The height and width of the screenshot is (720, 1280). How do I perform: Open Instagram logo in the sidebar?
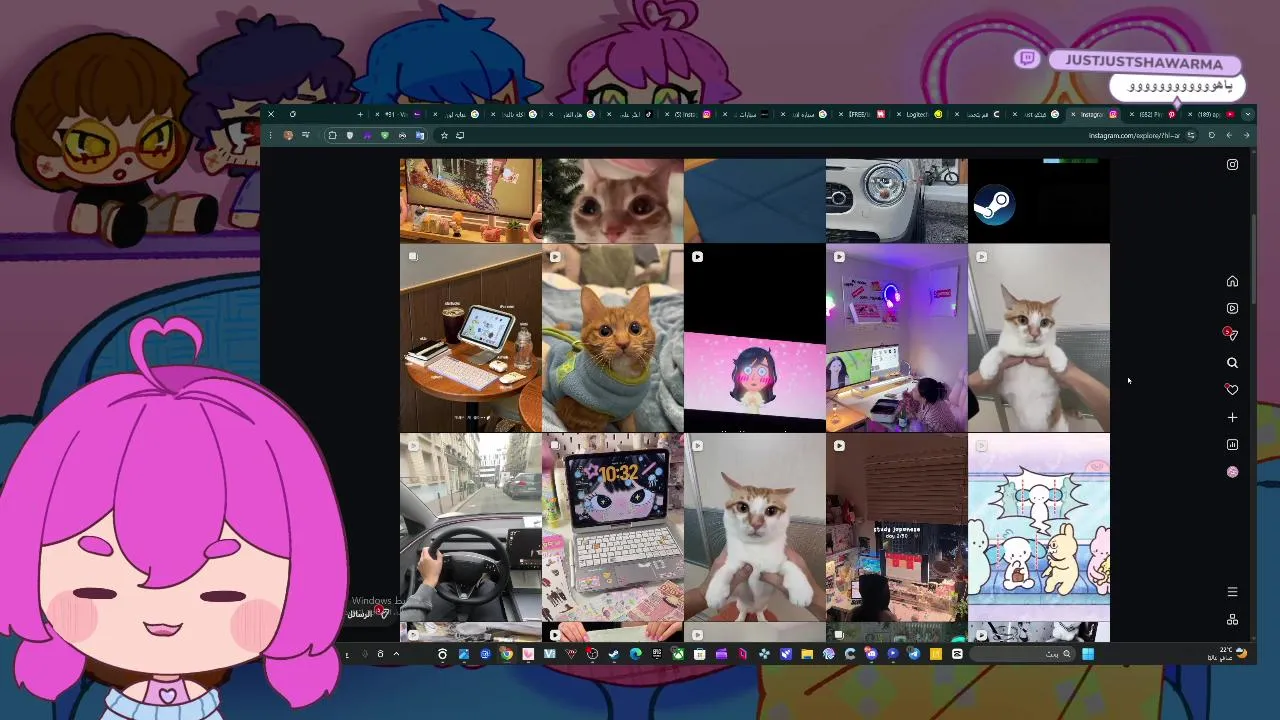pyautogui.click(x=1232, y=165)
